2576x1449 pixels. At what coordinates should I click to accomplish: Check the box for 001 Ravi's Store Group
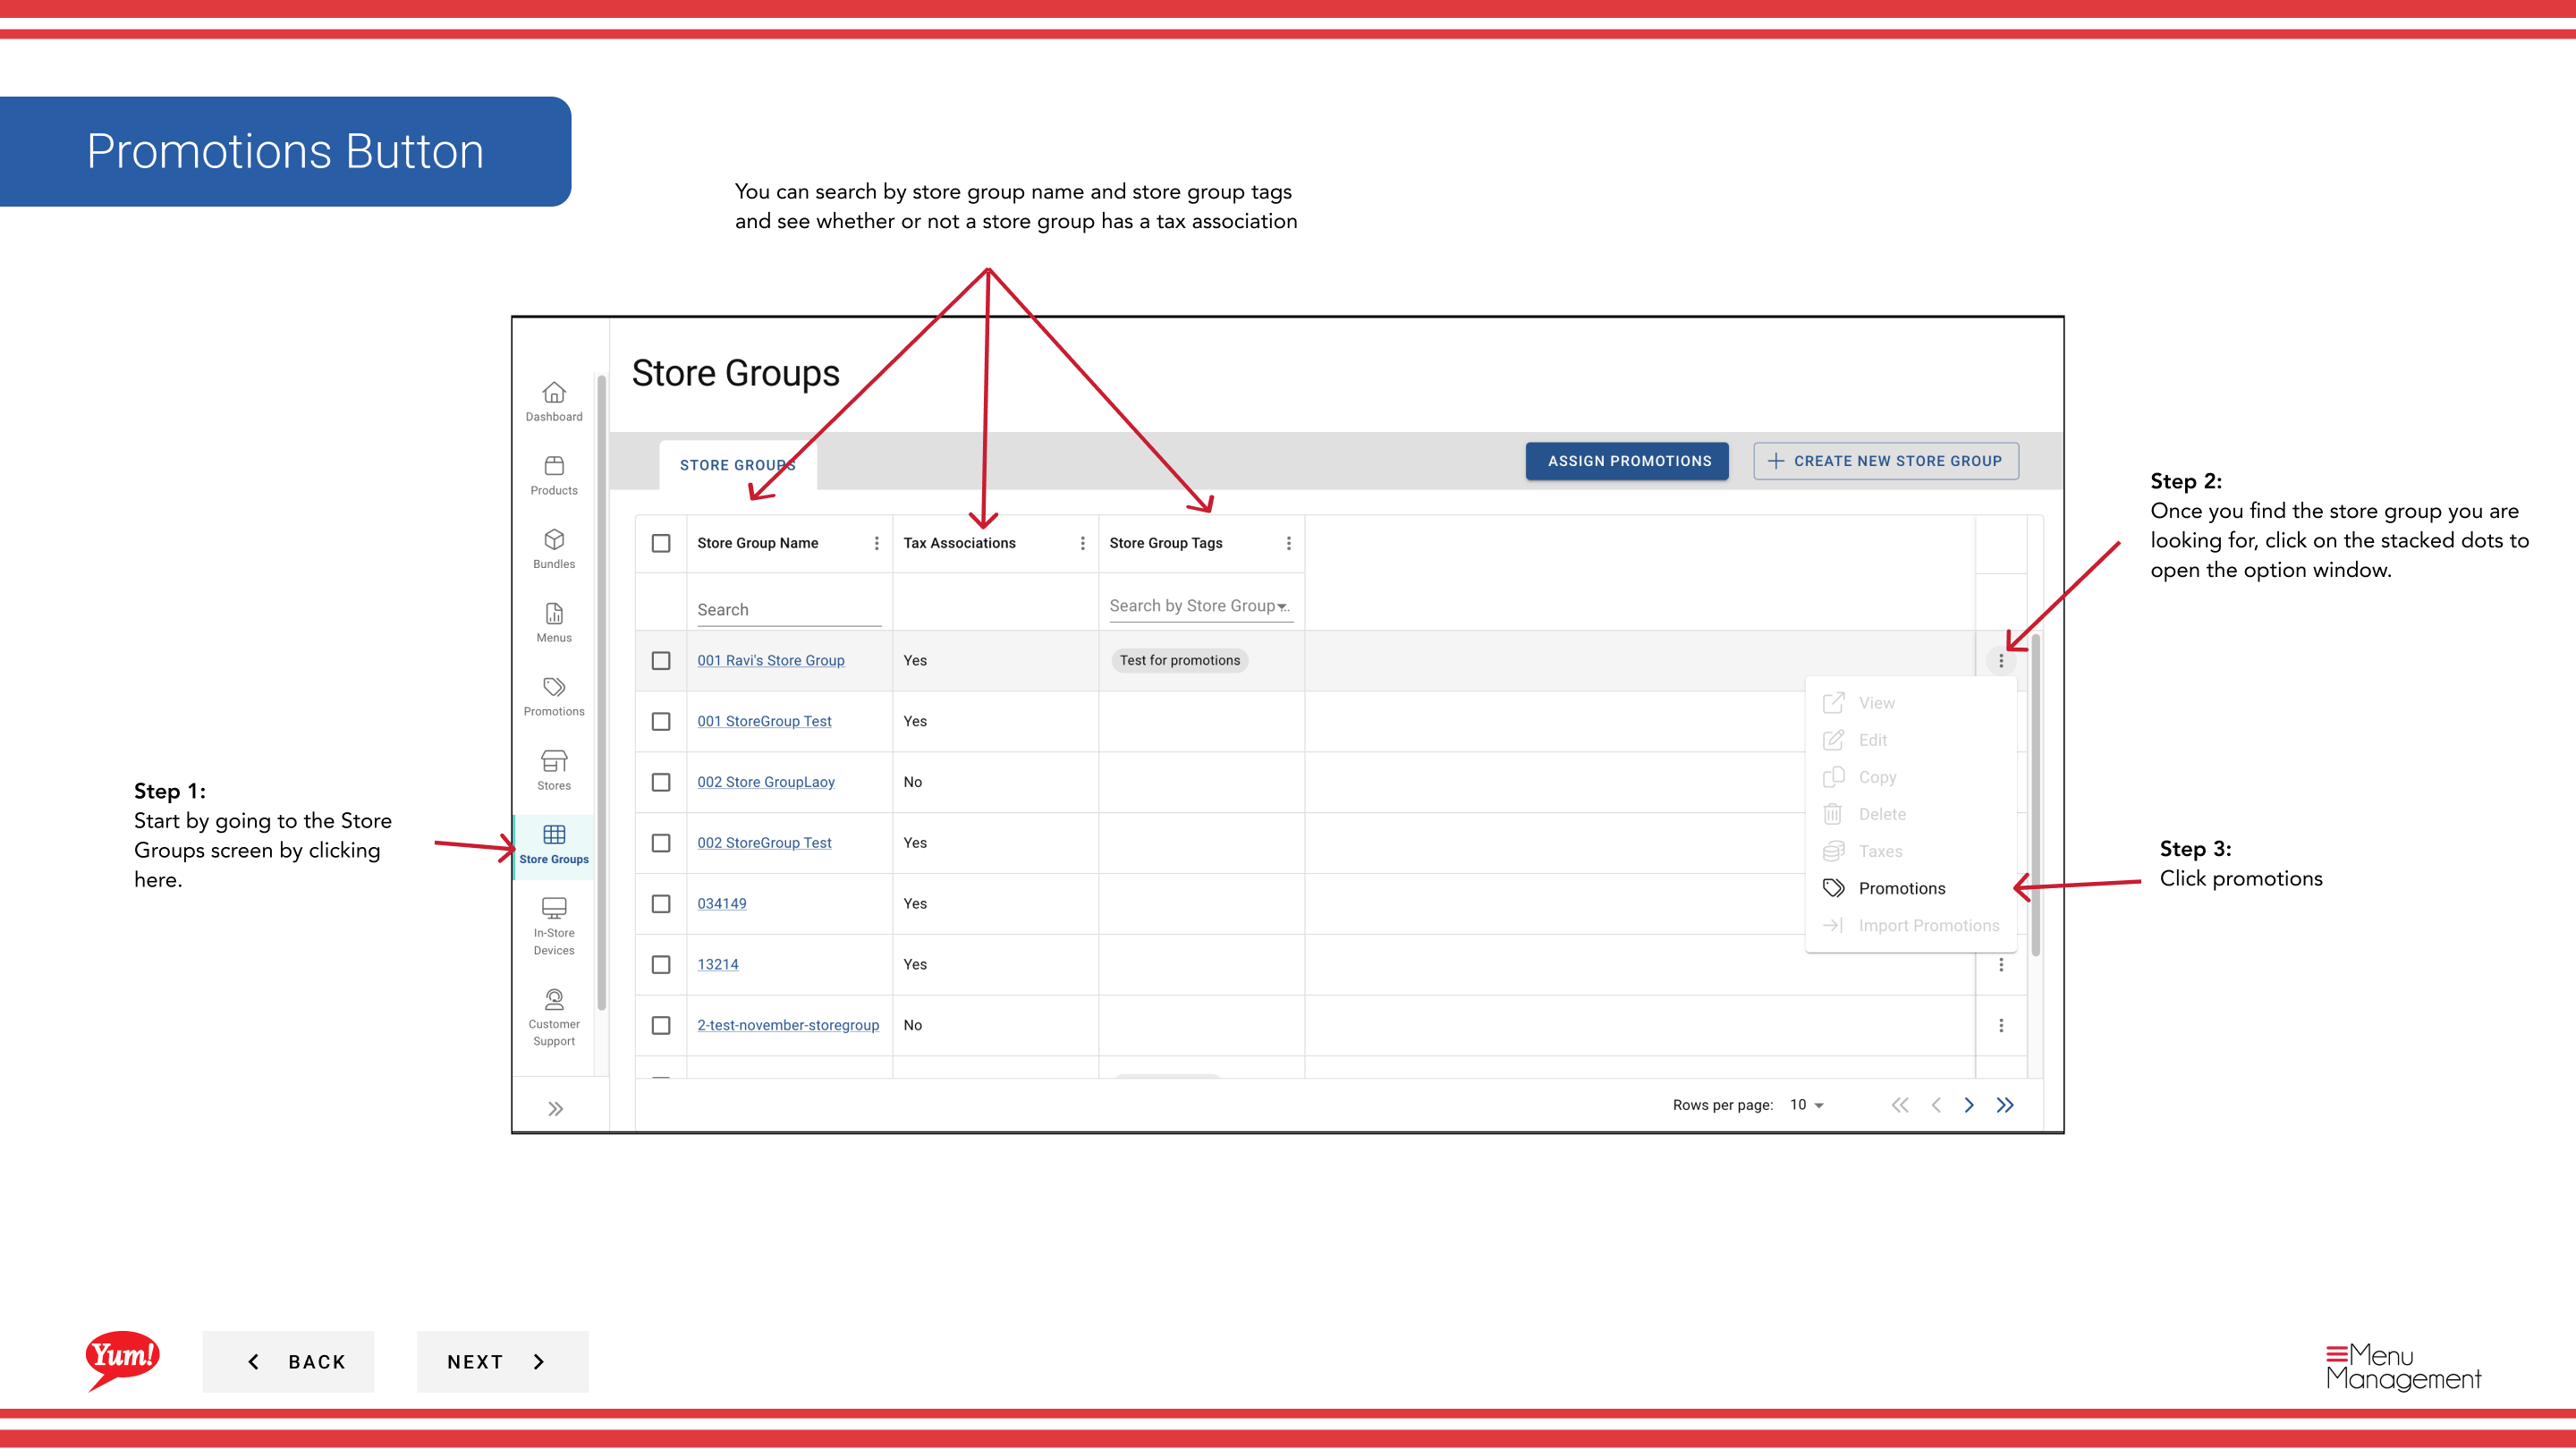pyautogui.click(x=661, y=660)
